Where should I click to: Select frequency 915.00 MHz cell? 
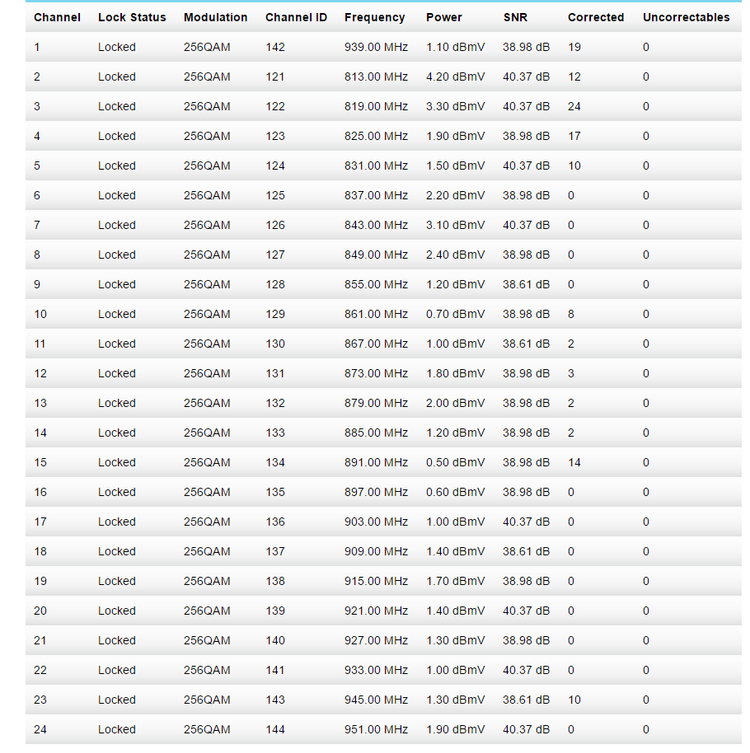point(376,581)
